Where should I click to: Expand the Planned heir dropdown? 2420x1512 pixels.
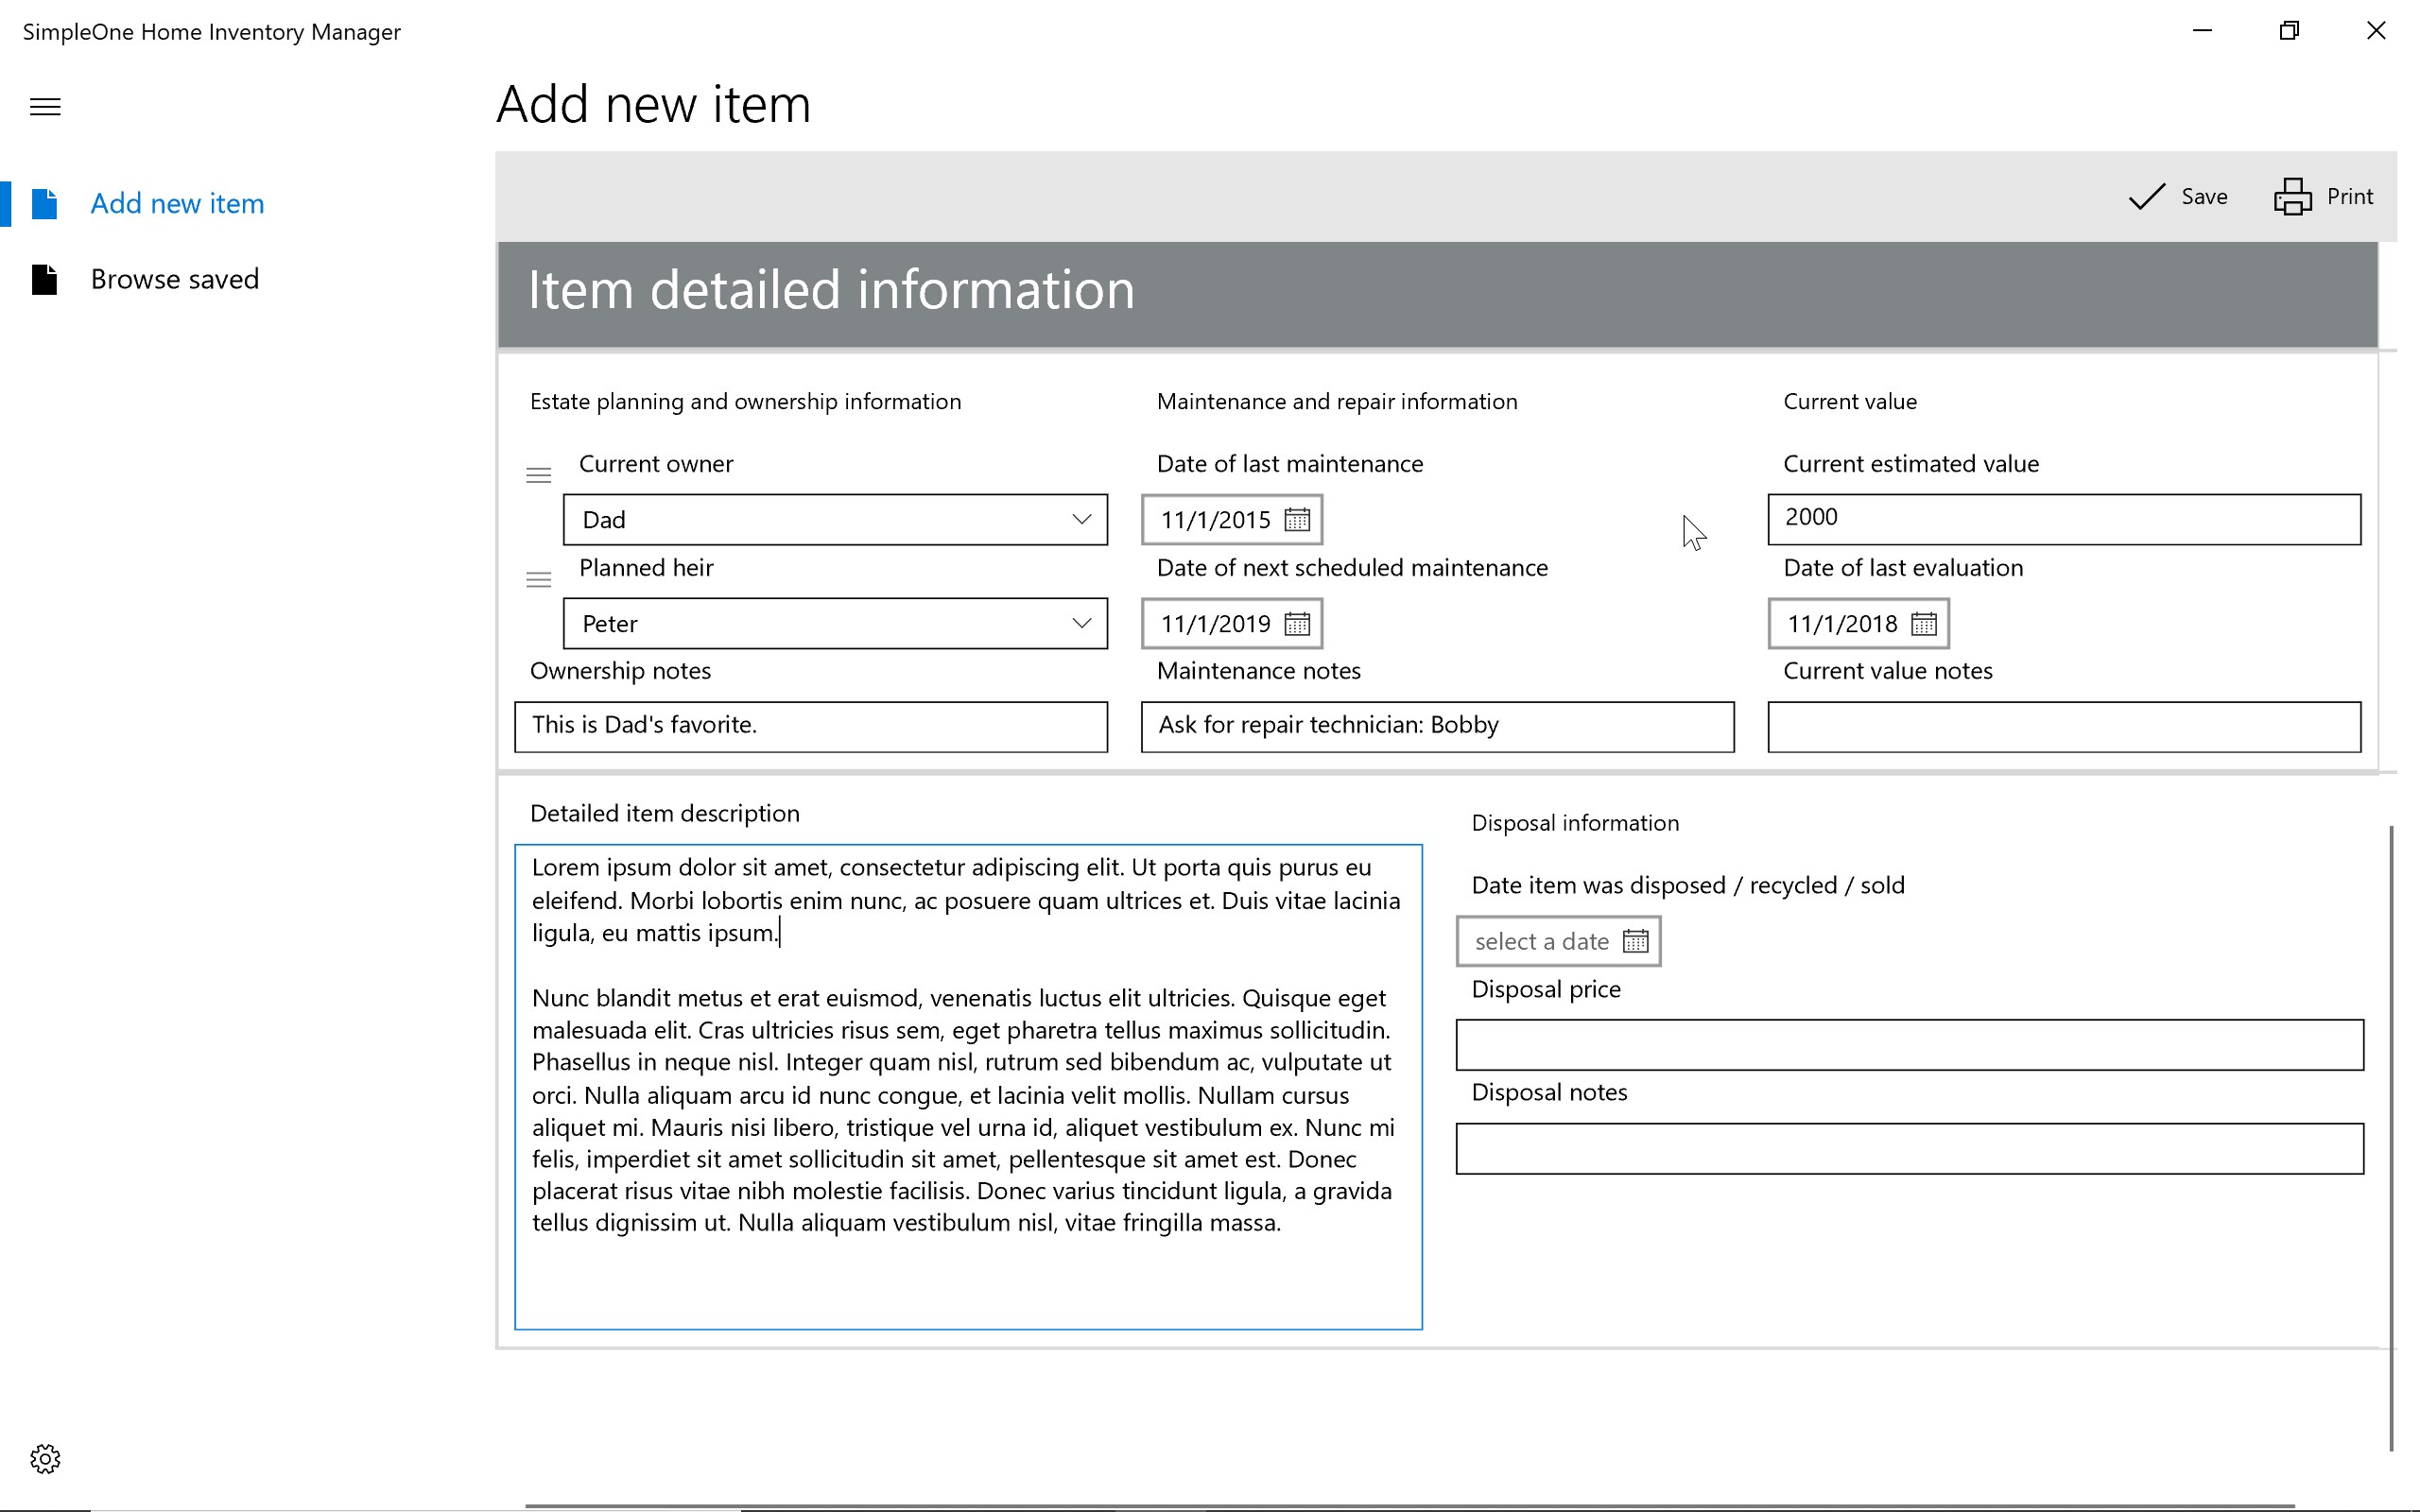point(1081,624)
